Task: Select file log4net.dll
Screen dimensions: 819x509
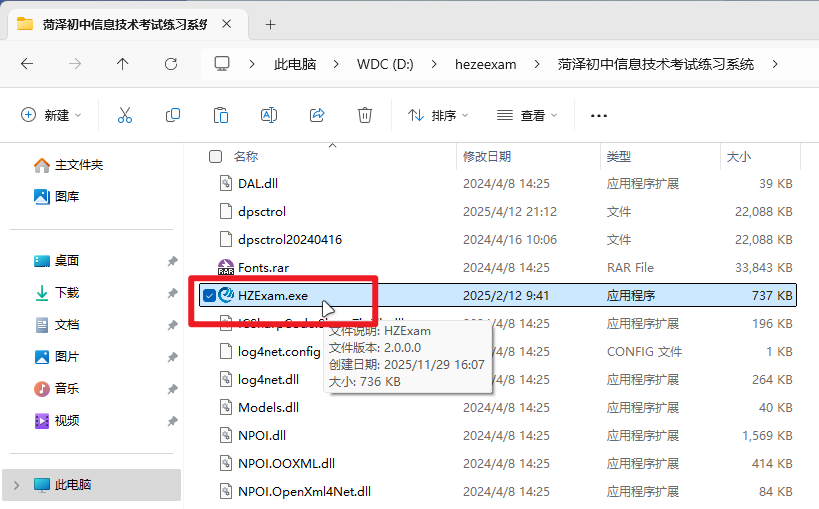Action: pyautogui.click(x=268, y=379)
